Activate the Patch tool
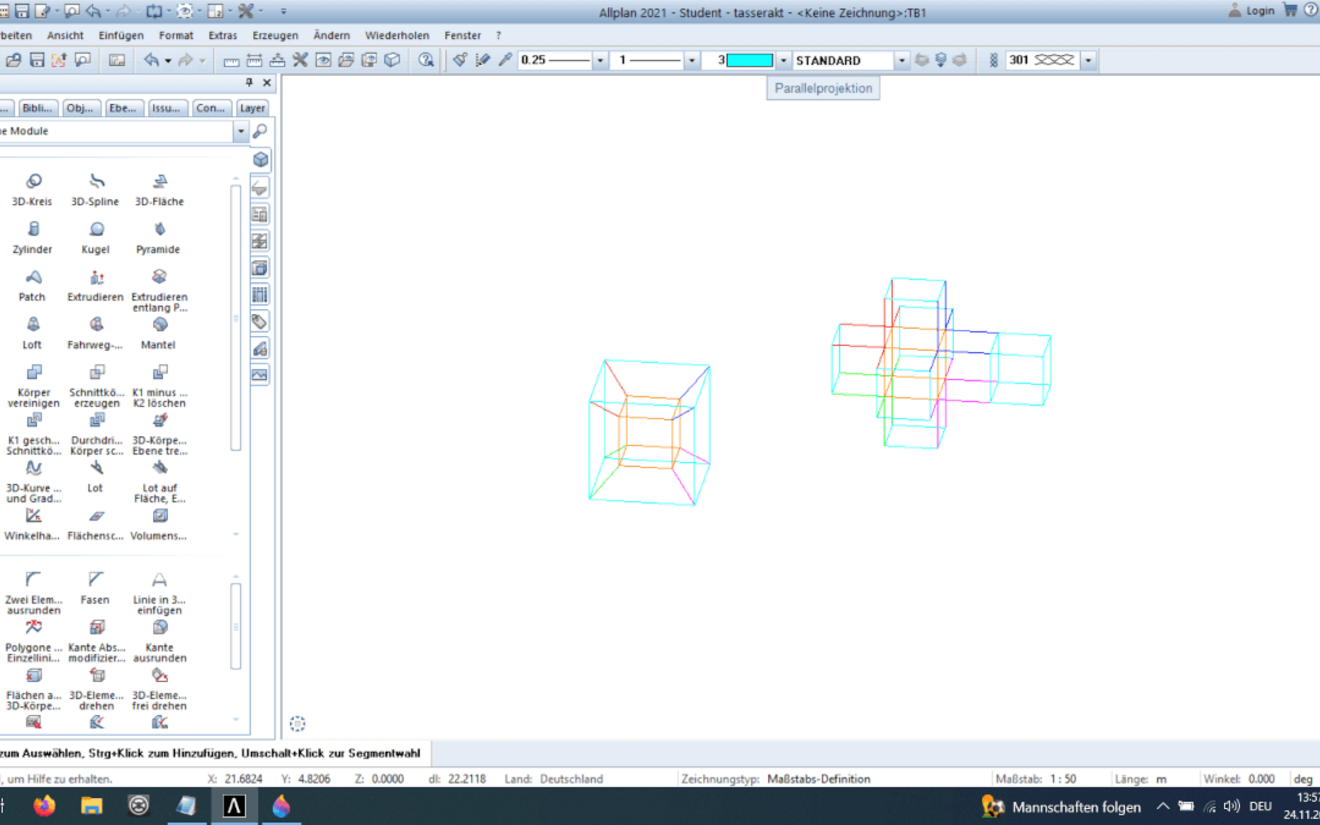 pos(33,284)
